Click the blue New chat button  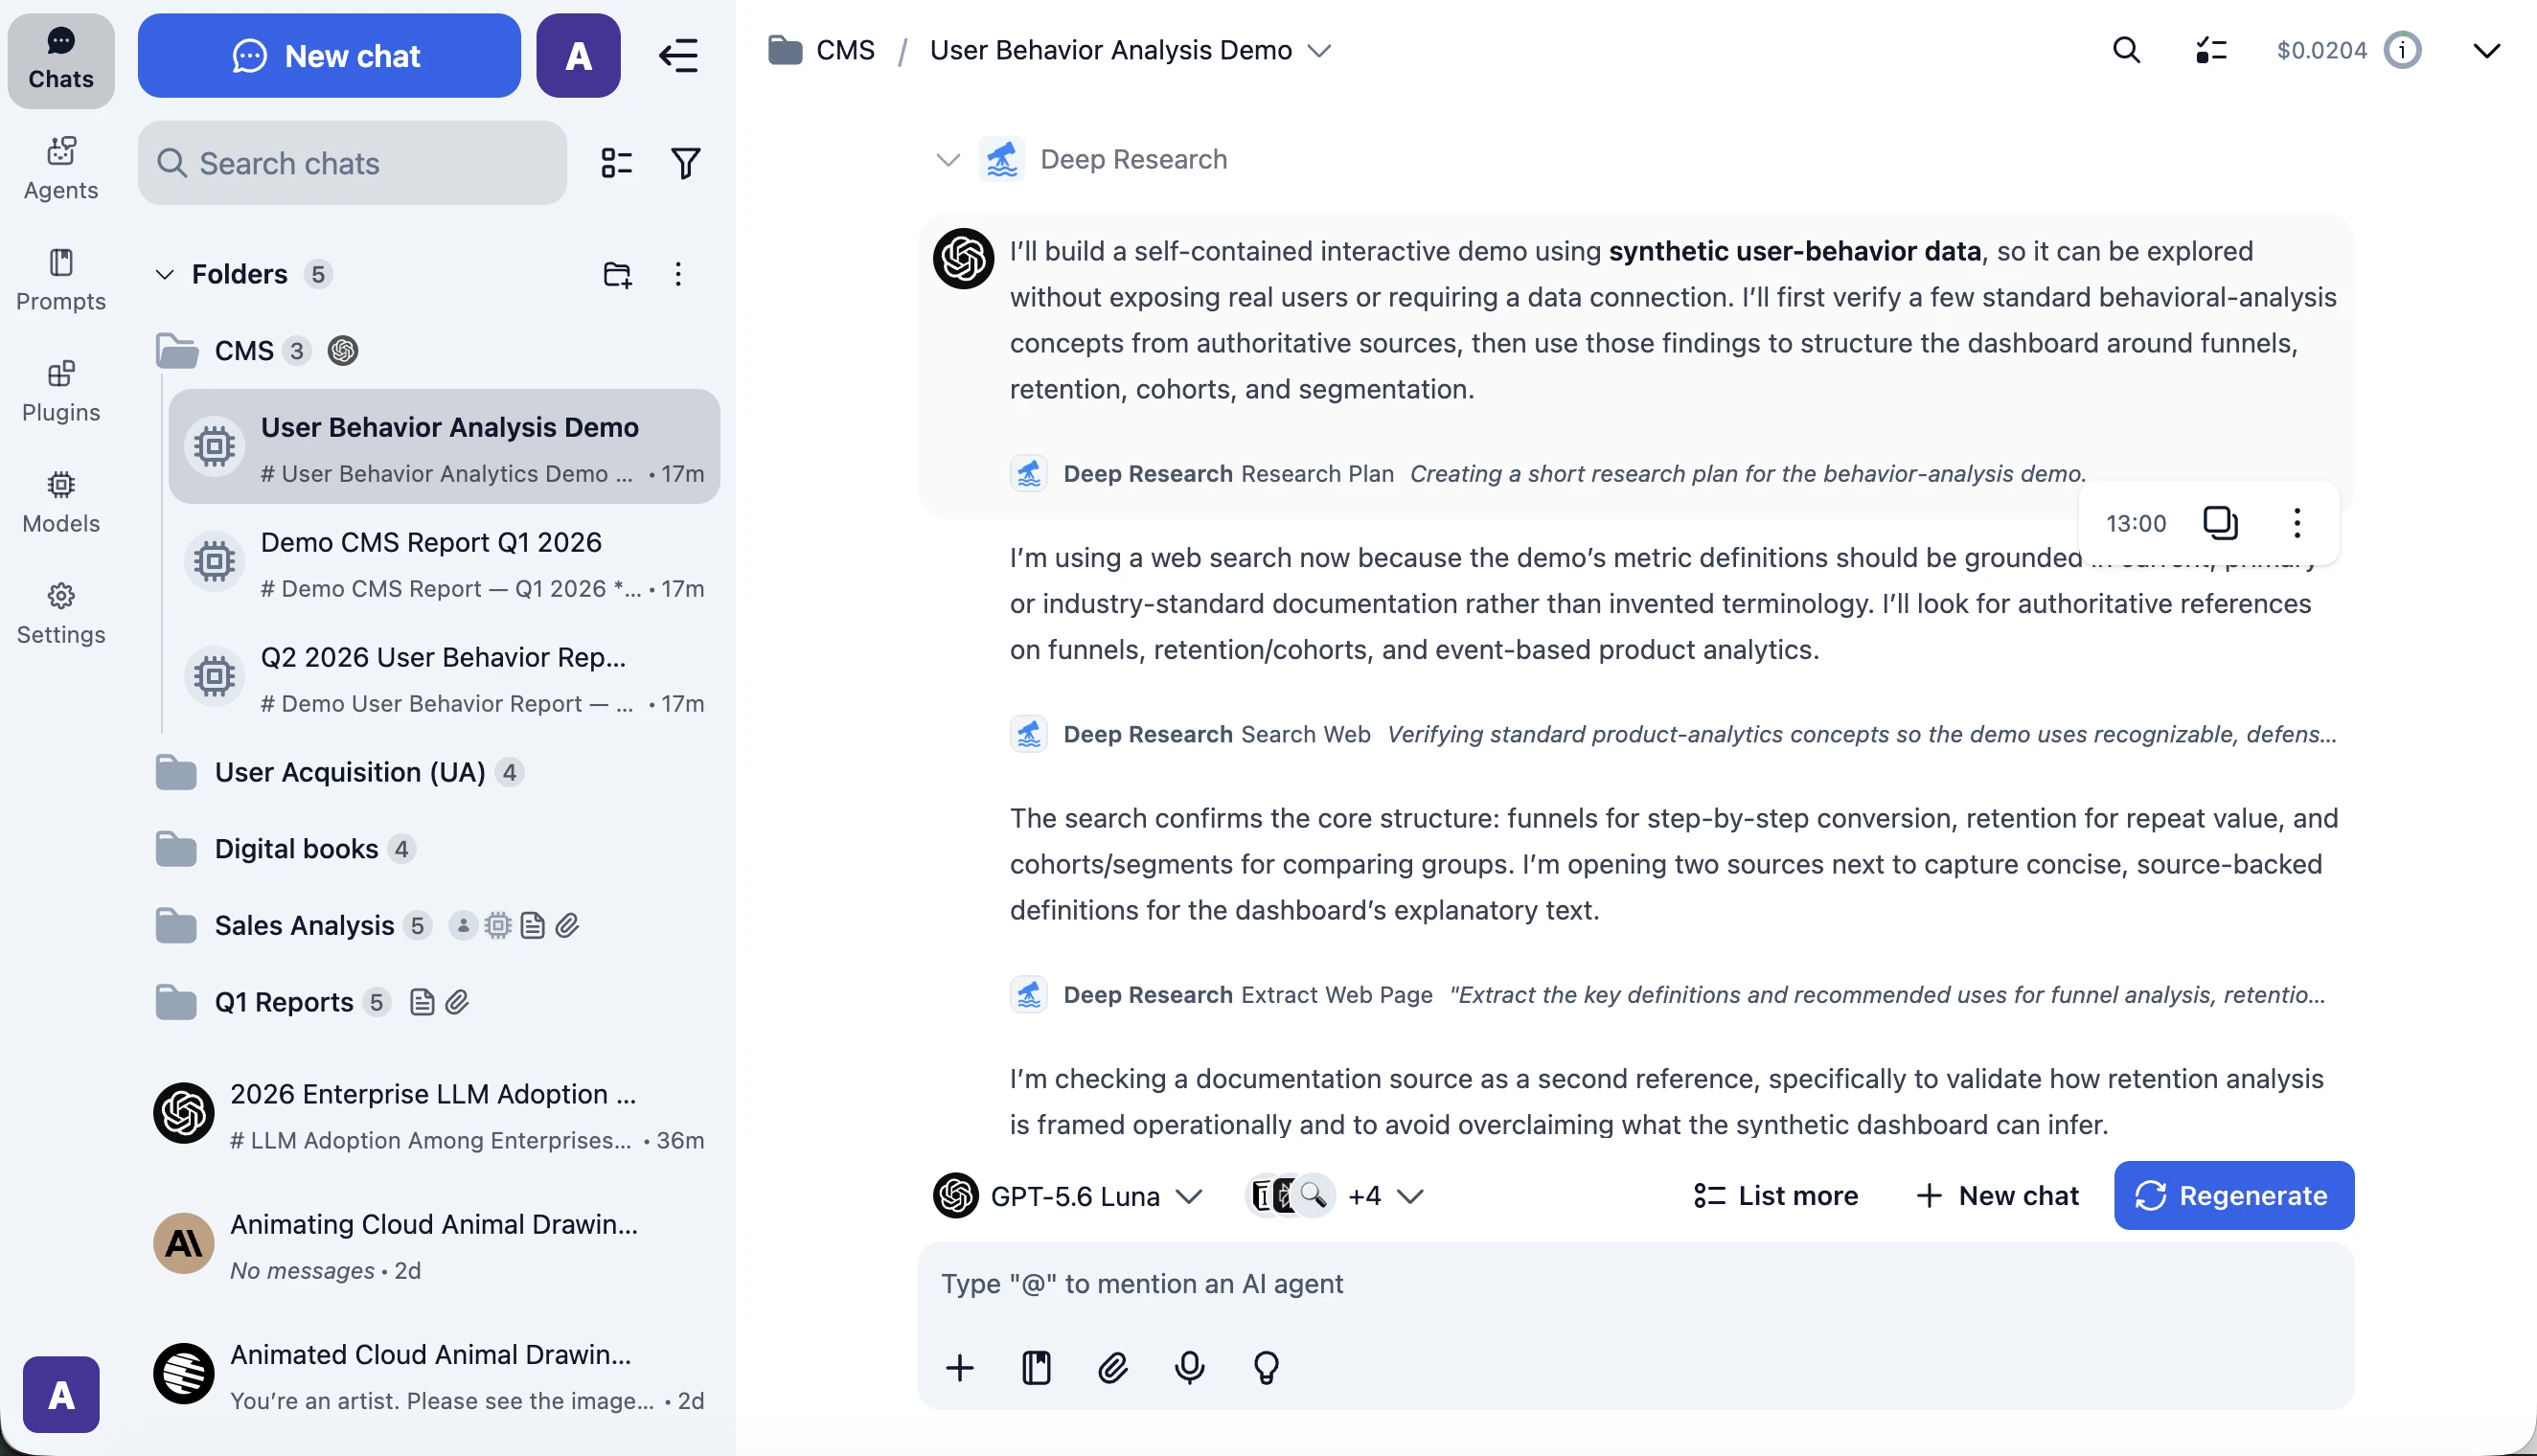pos(329,56)
